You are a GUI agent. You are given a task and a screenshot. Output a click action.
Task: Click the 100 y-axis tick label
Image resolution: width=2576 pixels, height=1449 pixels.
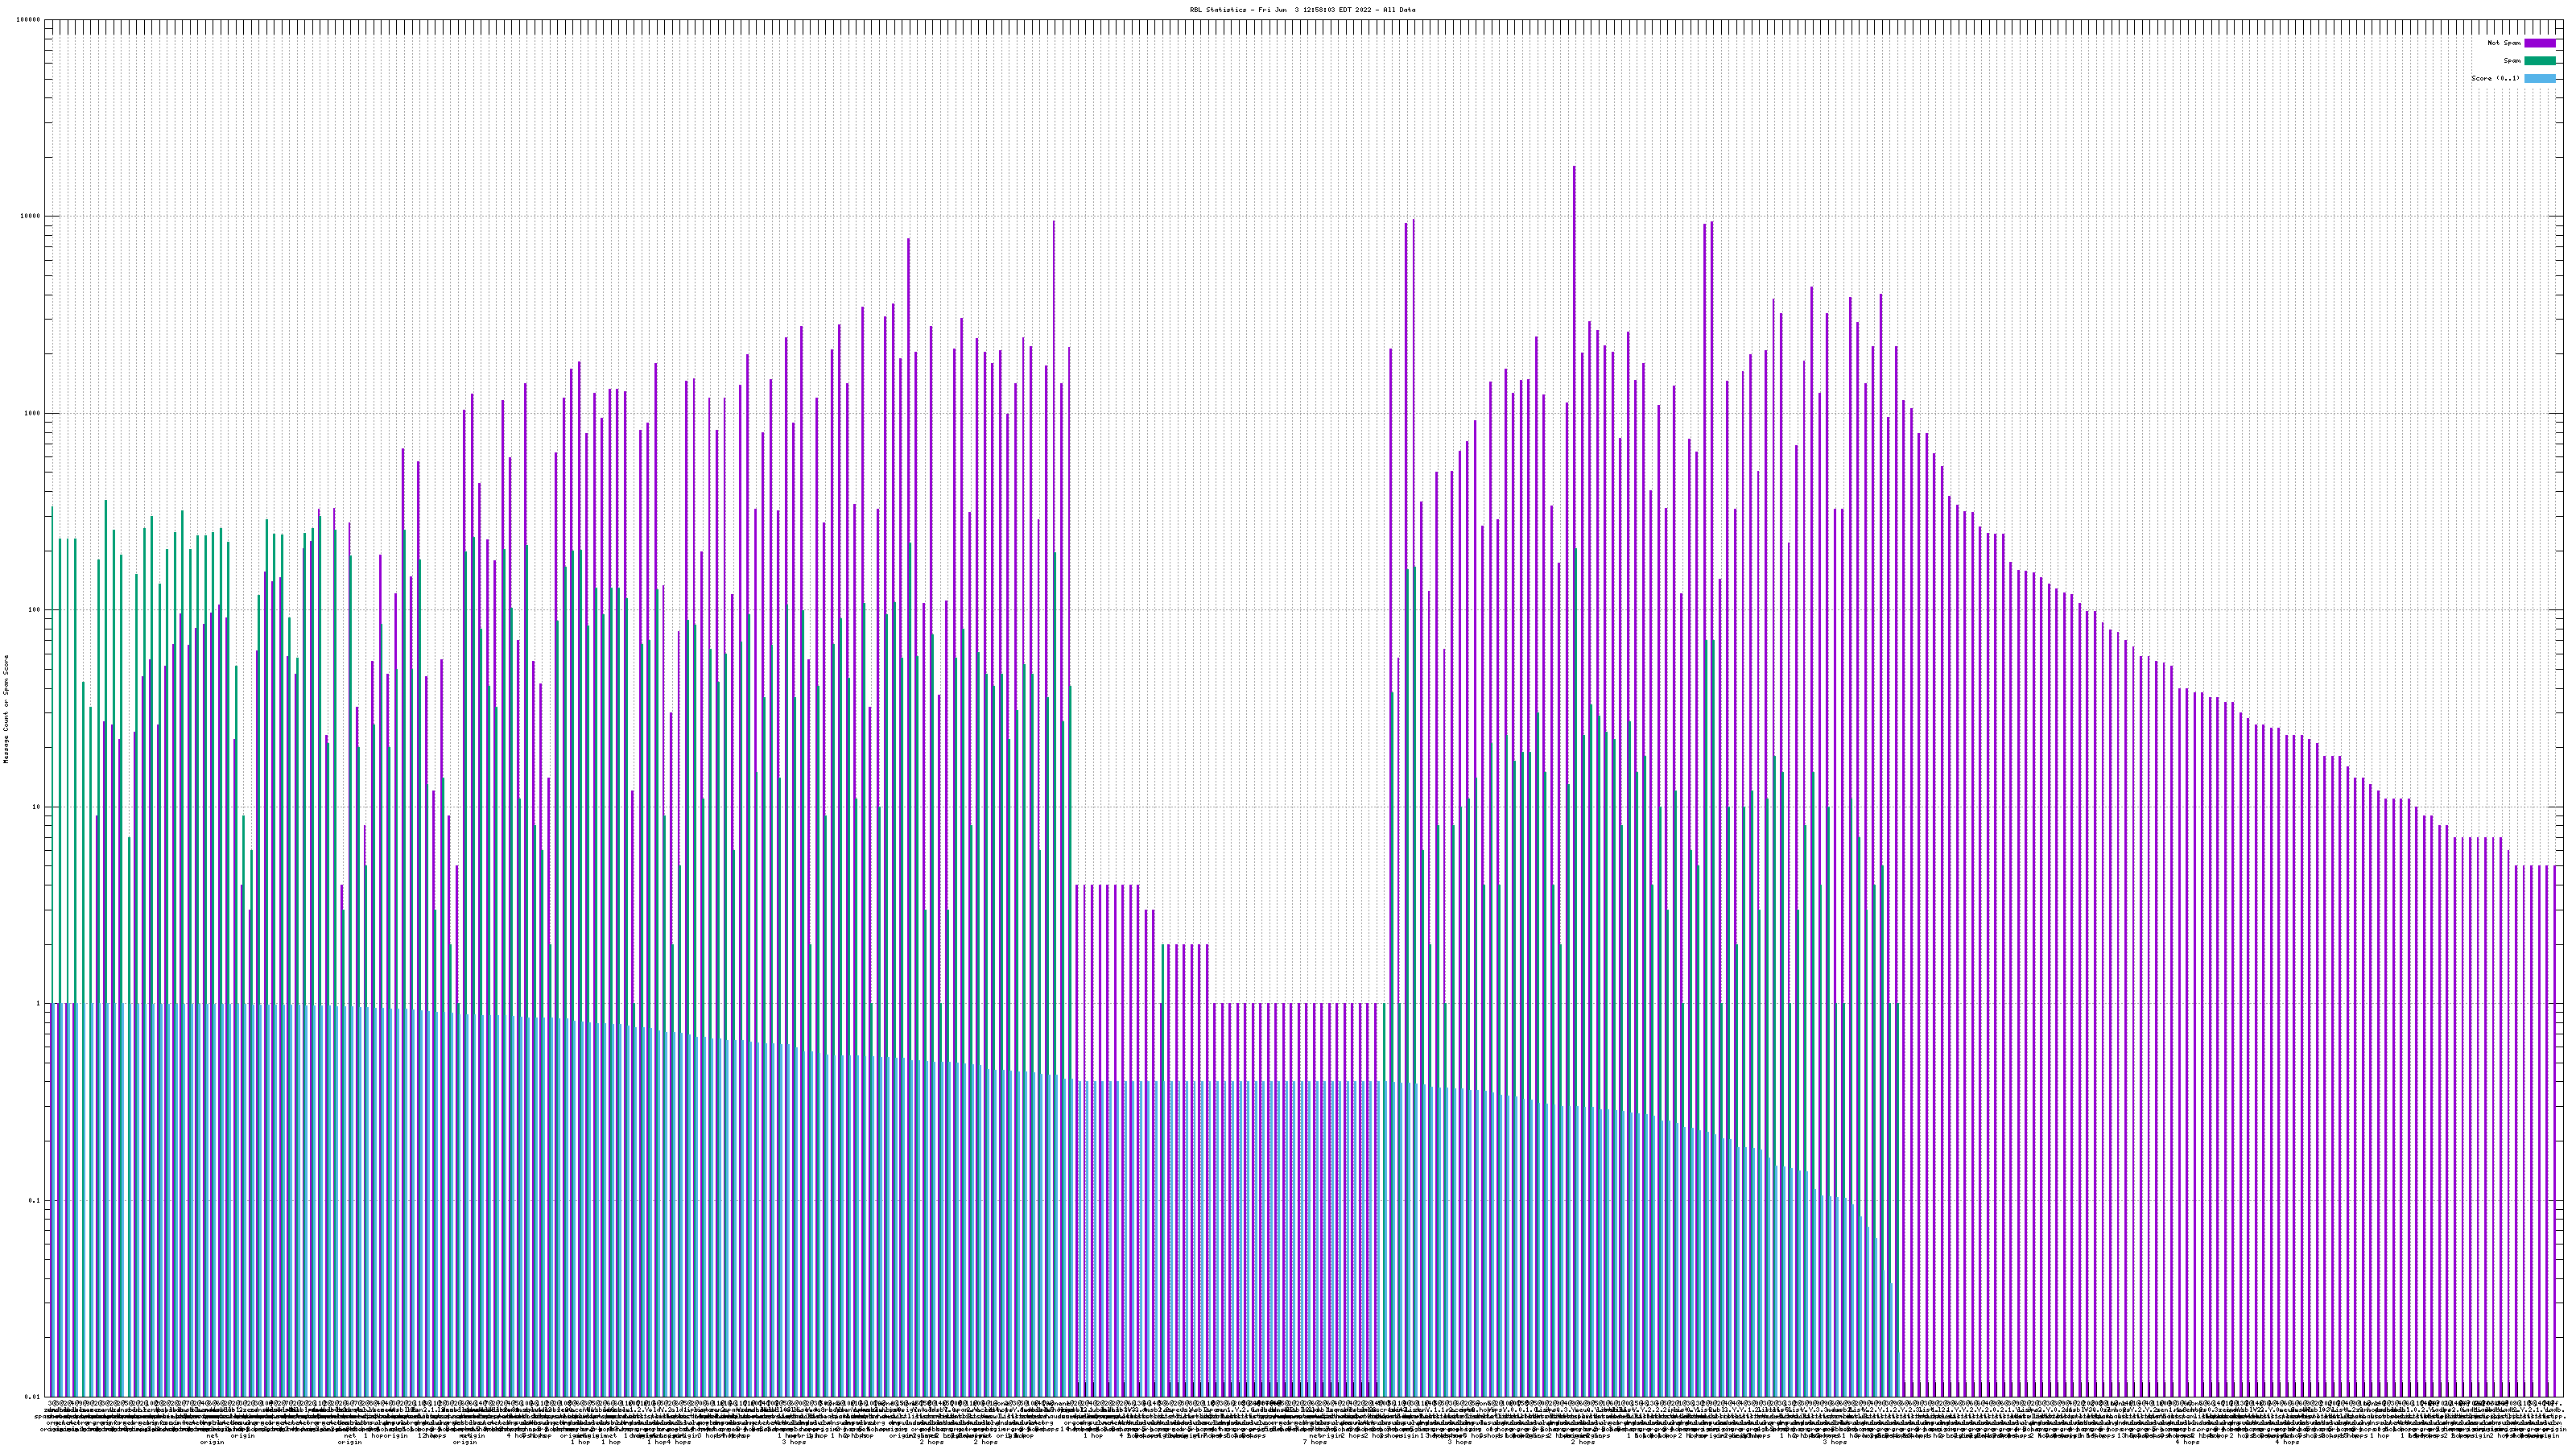(35, 610)
